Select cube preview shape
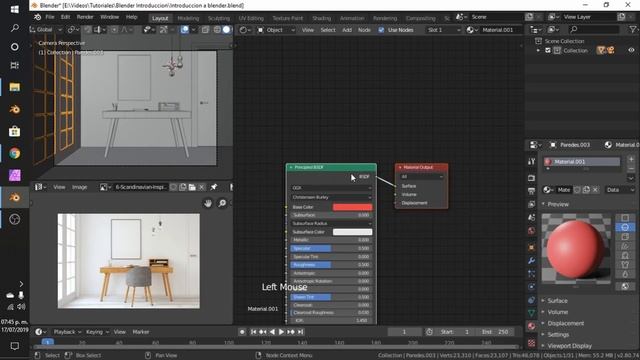The height and width of the screenshot is (360, 640). (x=625, y=237)
